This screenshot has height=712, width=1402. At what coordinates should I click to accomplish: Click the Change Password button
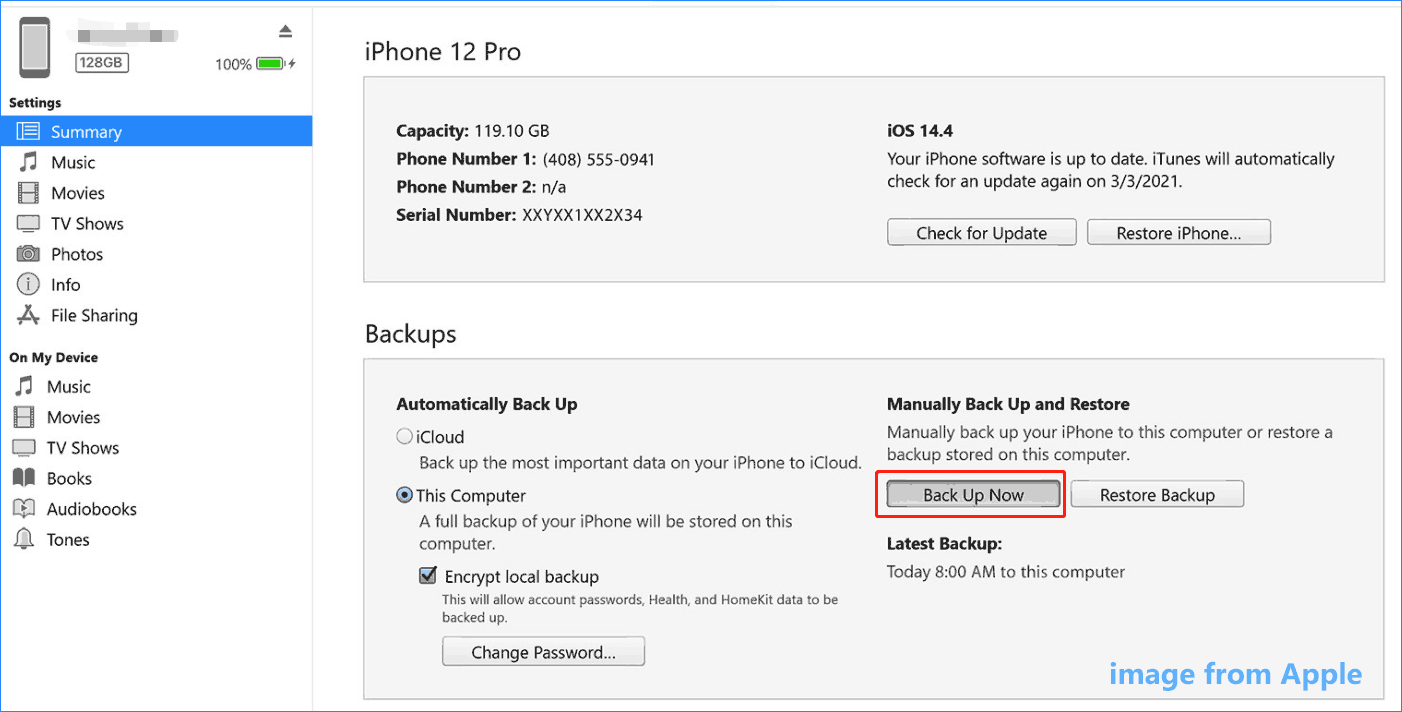(543, 652)
